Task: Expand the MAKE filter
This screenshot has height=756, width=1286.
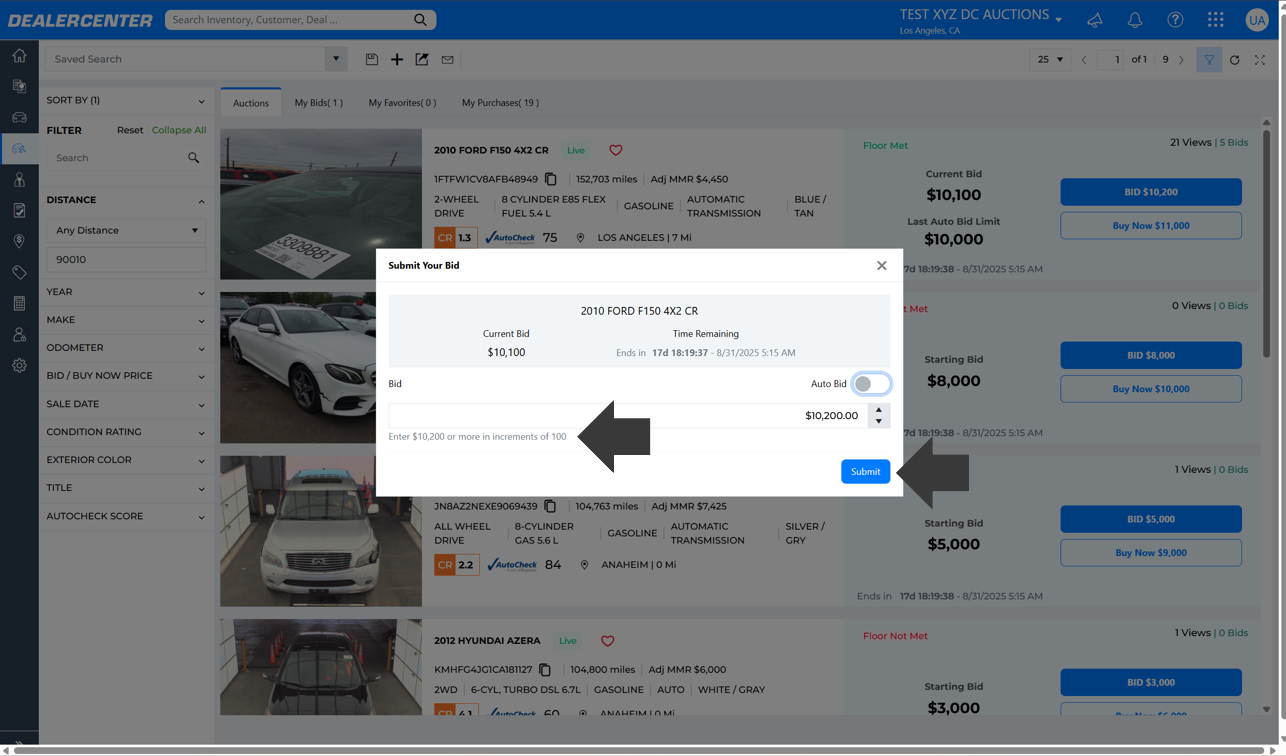Action: 126,320
